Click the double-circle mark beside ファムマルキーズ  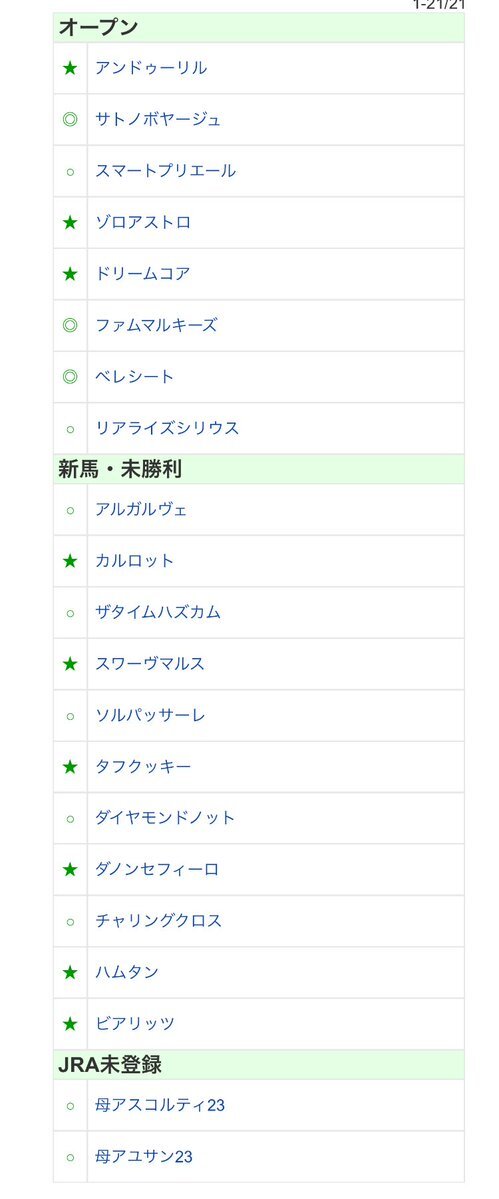70,325
